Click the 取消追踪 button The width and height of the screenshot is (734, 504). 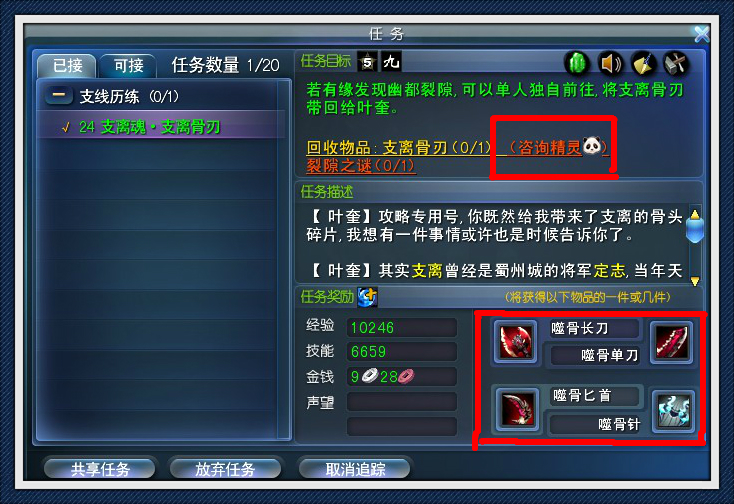[x=355, y=469]
